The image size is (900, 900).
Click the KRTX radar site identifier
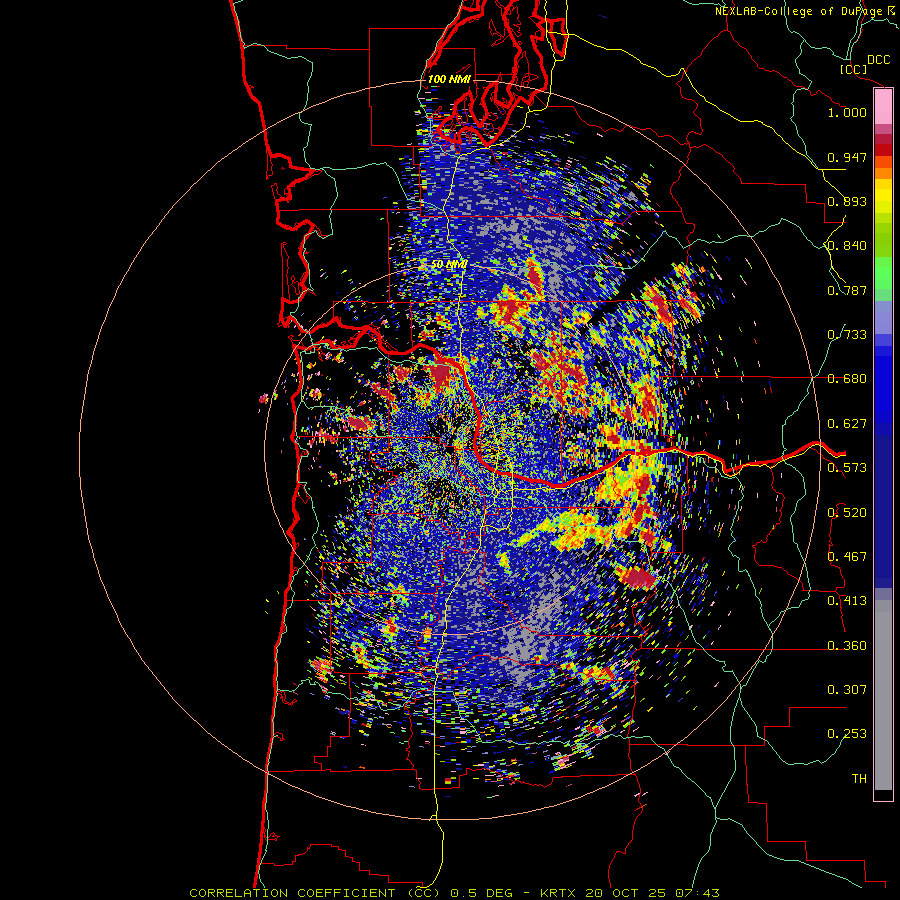[x=557, y=893]
